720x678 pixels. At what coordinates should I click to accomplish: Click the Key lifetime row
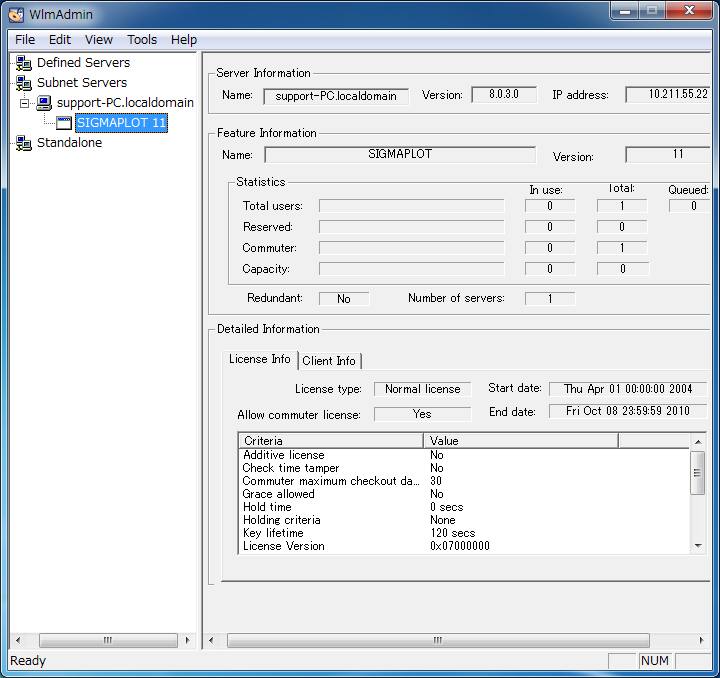pos(464,533)
